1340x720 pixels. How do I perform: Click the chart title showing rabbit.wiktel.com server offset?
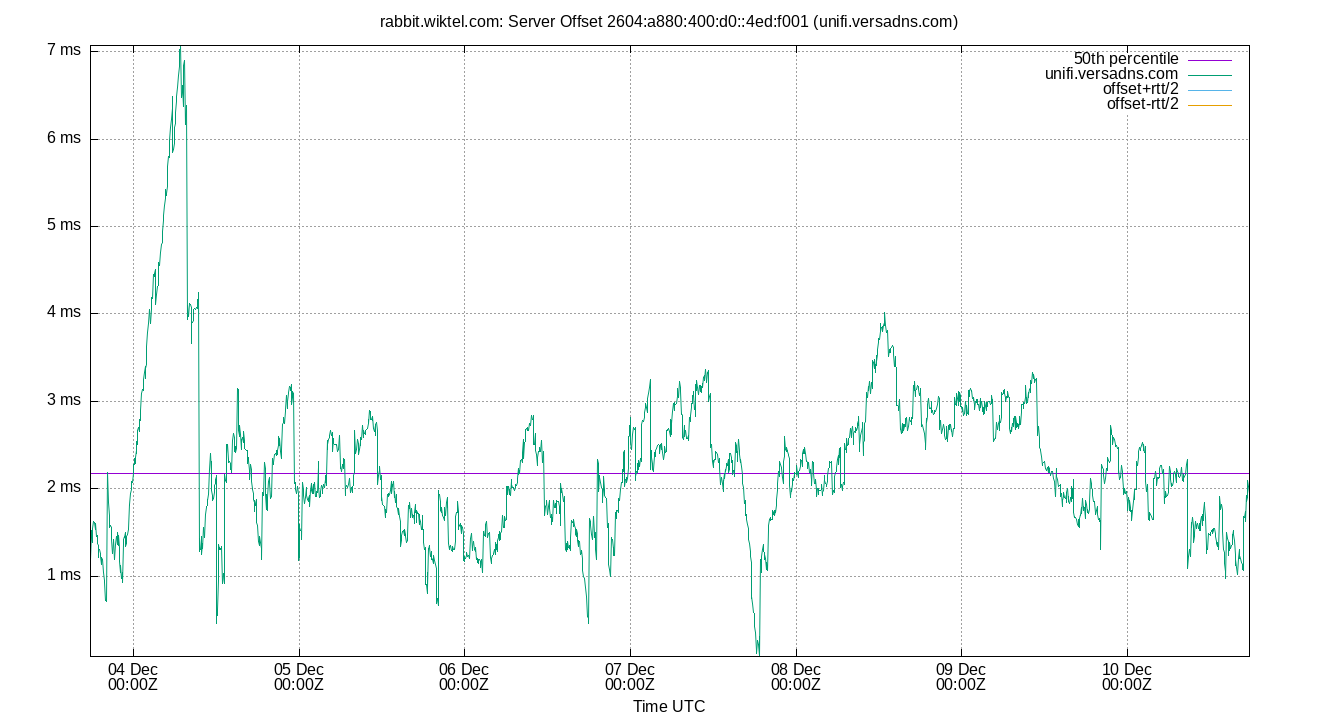pos(670,19)
